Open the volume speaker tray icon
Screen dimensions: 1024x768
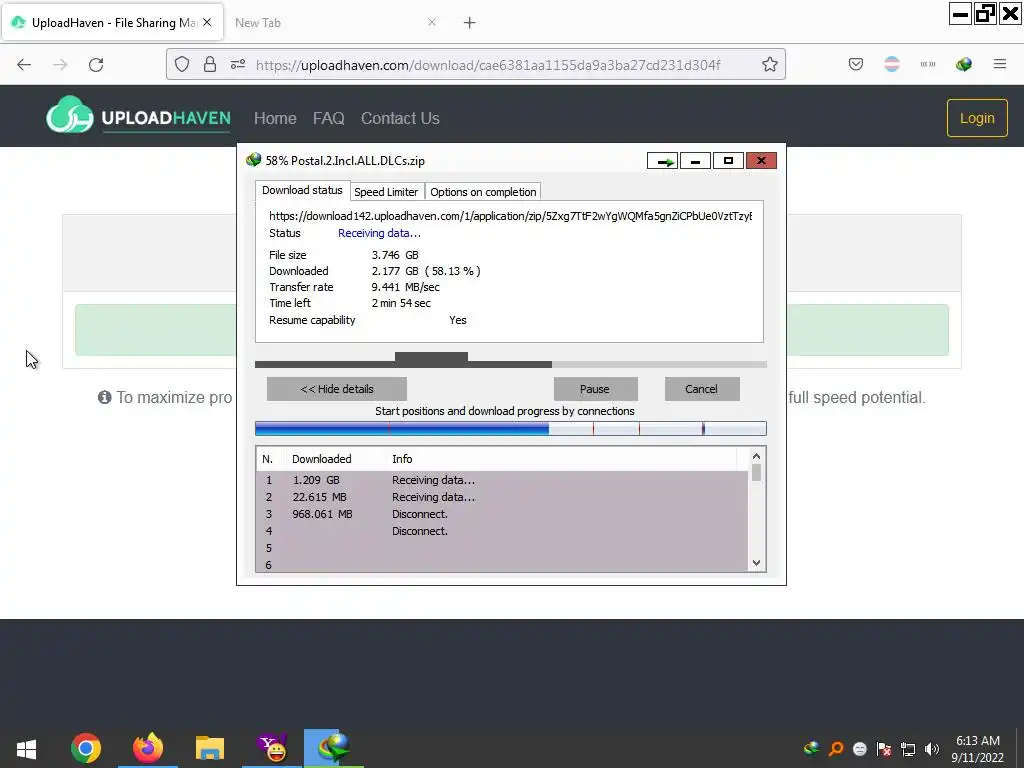point(932,749)
